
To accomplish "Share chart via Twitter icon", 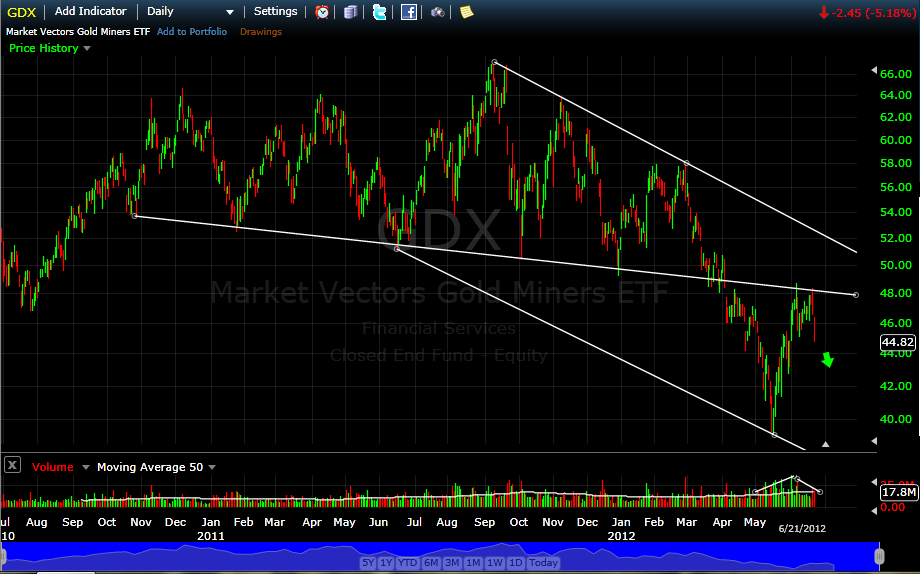I will click(380, 12).
